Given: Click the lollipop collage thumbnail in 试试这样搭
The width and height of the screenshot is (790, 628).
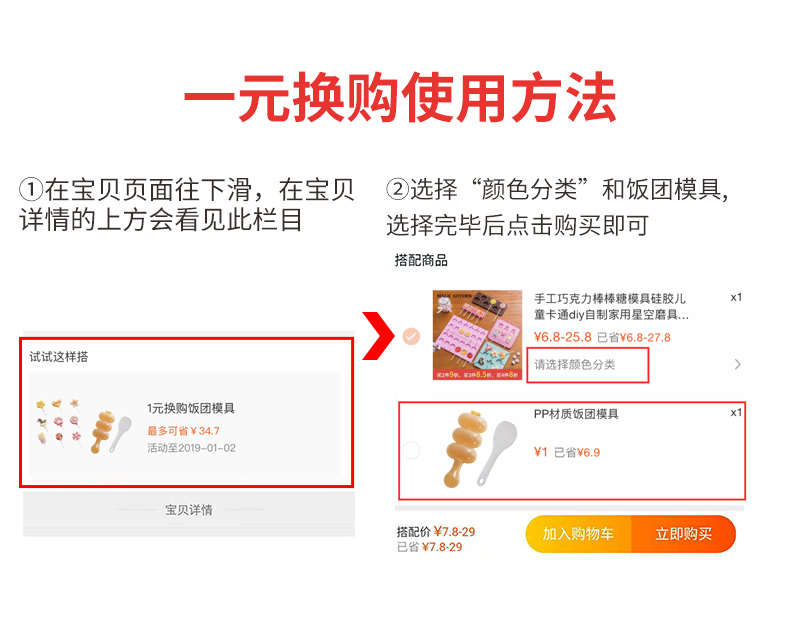Looking at the screenshot, I should [x=59, y=422].
